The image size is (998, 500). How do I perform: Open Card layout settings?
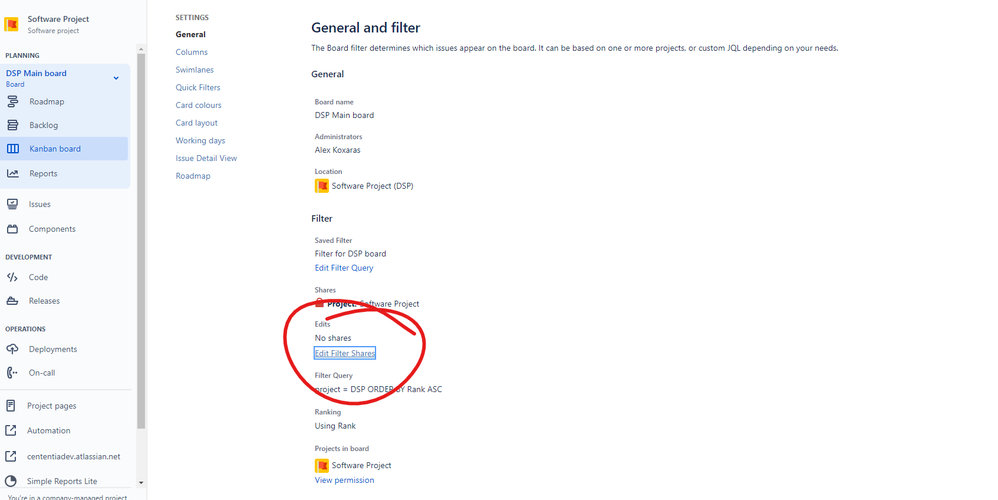coord(197,123)
